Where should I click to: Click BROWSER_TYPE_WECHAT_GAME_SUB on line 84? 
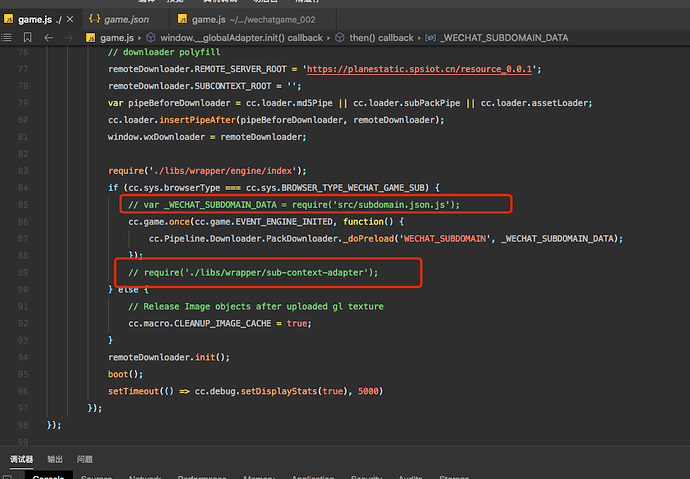[353, 188]
